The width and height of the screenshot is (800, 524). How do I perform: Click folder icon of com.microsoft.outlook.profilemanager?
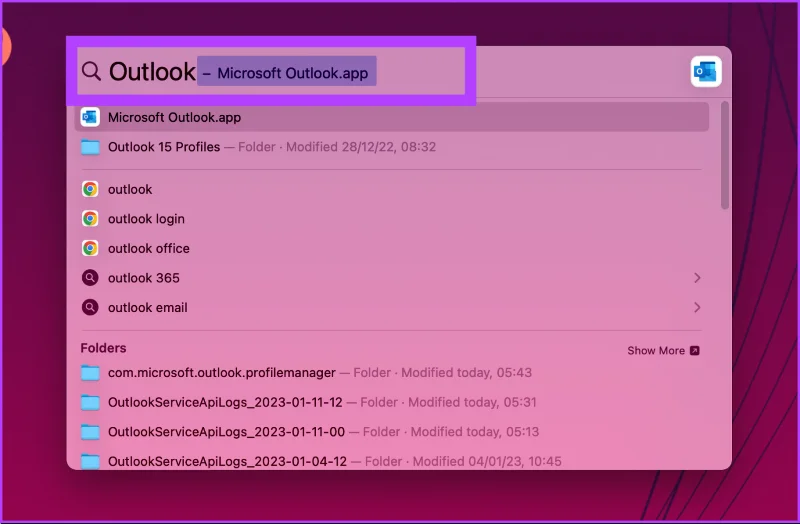click(x=90, y=373)
